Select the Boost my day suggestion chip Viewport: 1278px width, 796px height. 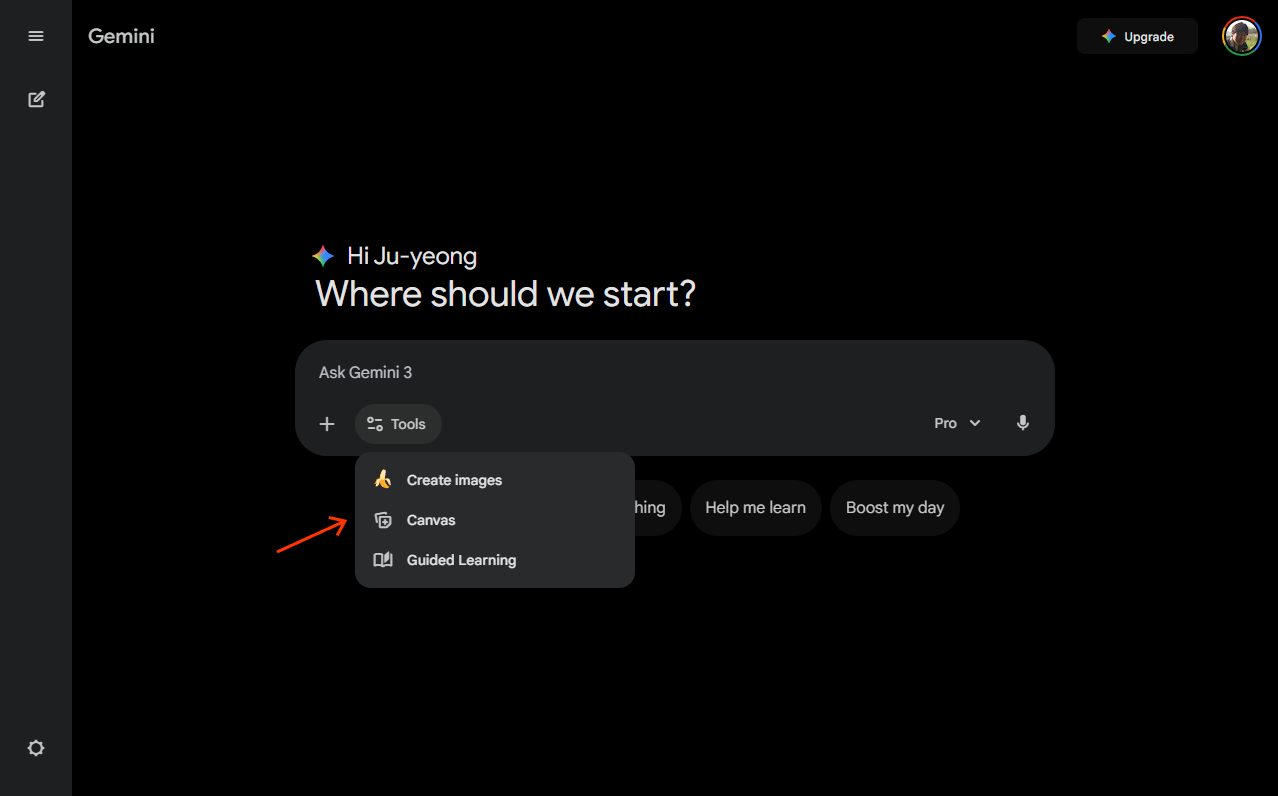pos(894,507)
